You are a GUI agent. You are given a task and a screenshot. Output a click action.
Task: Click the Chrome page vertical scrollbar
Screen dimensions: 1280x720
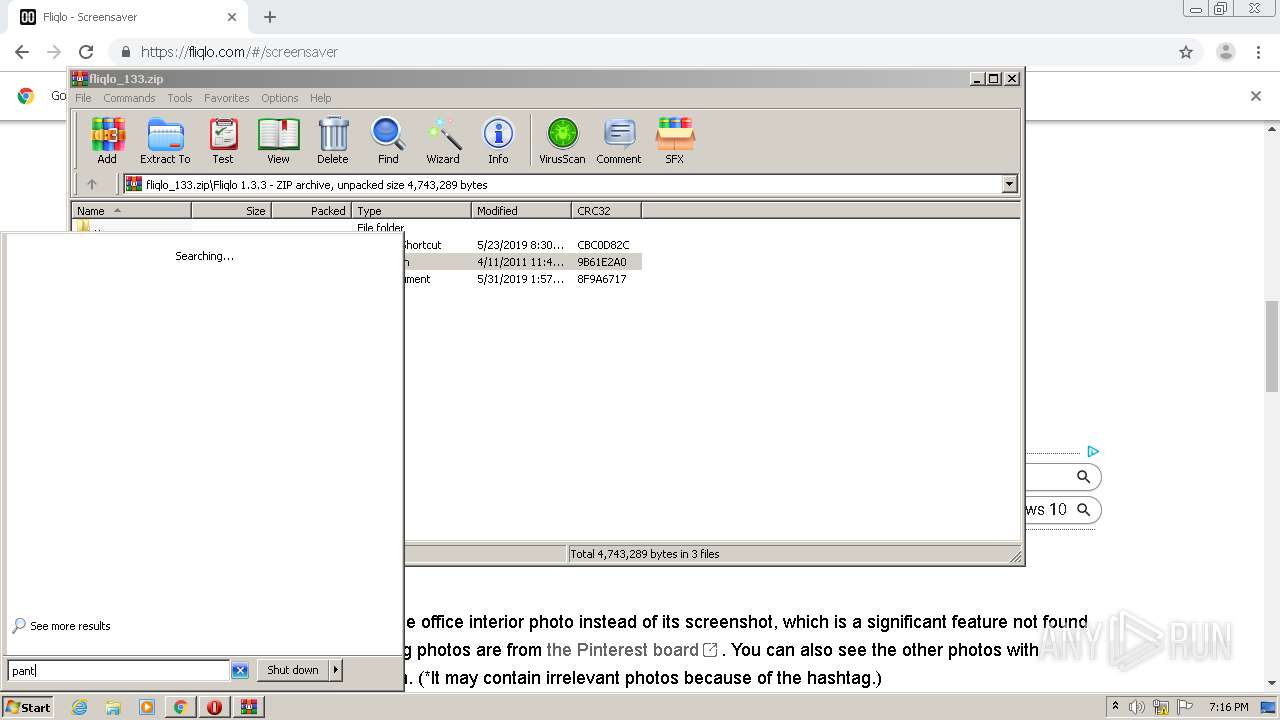click(1272, 346)
